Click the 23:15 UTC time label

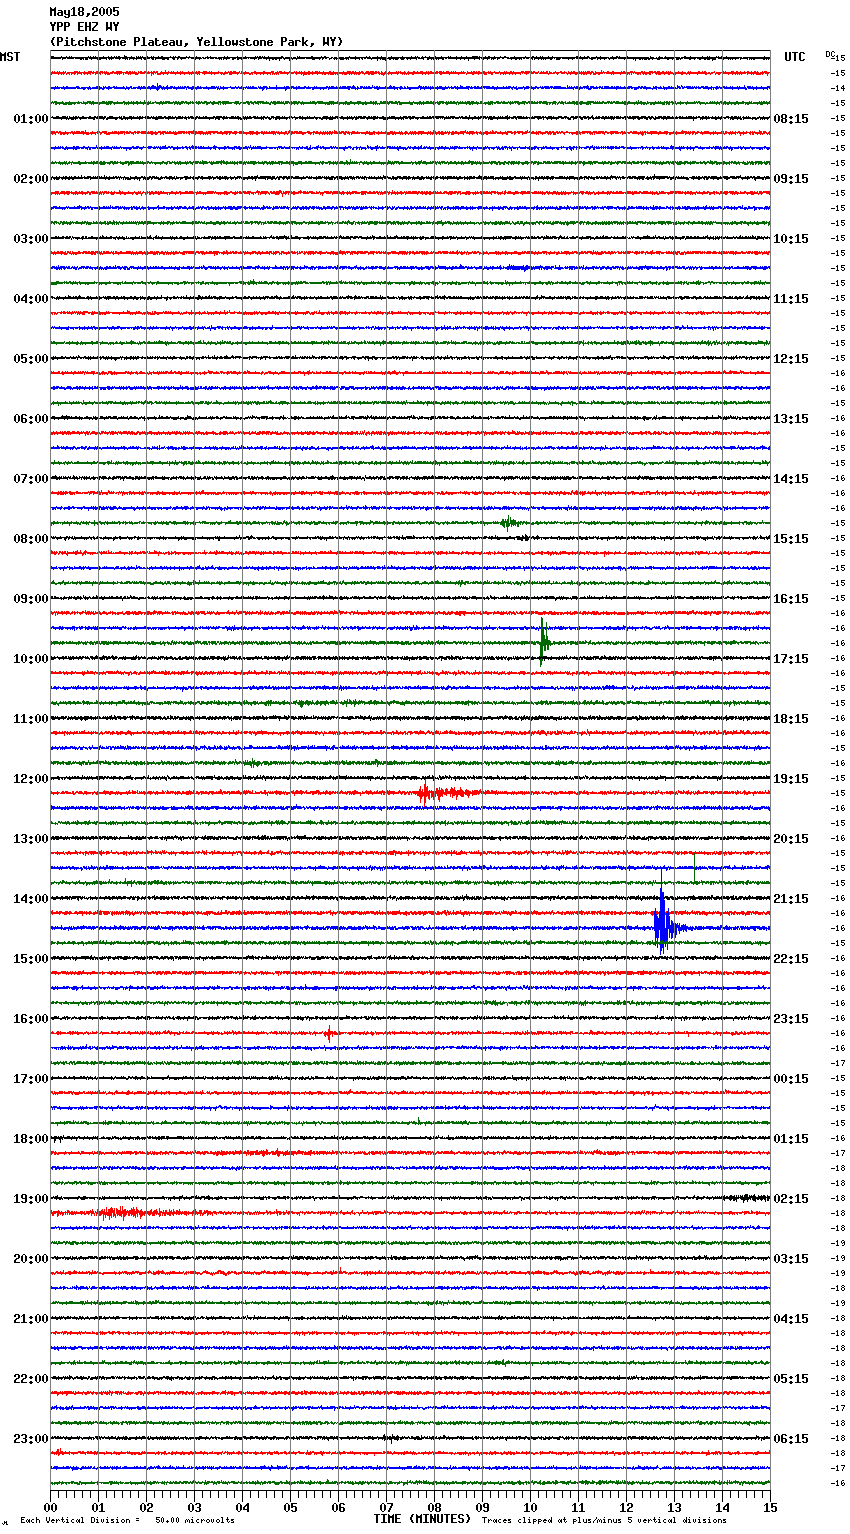791,1019
